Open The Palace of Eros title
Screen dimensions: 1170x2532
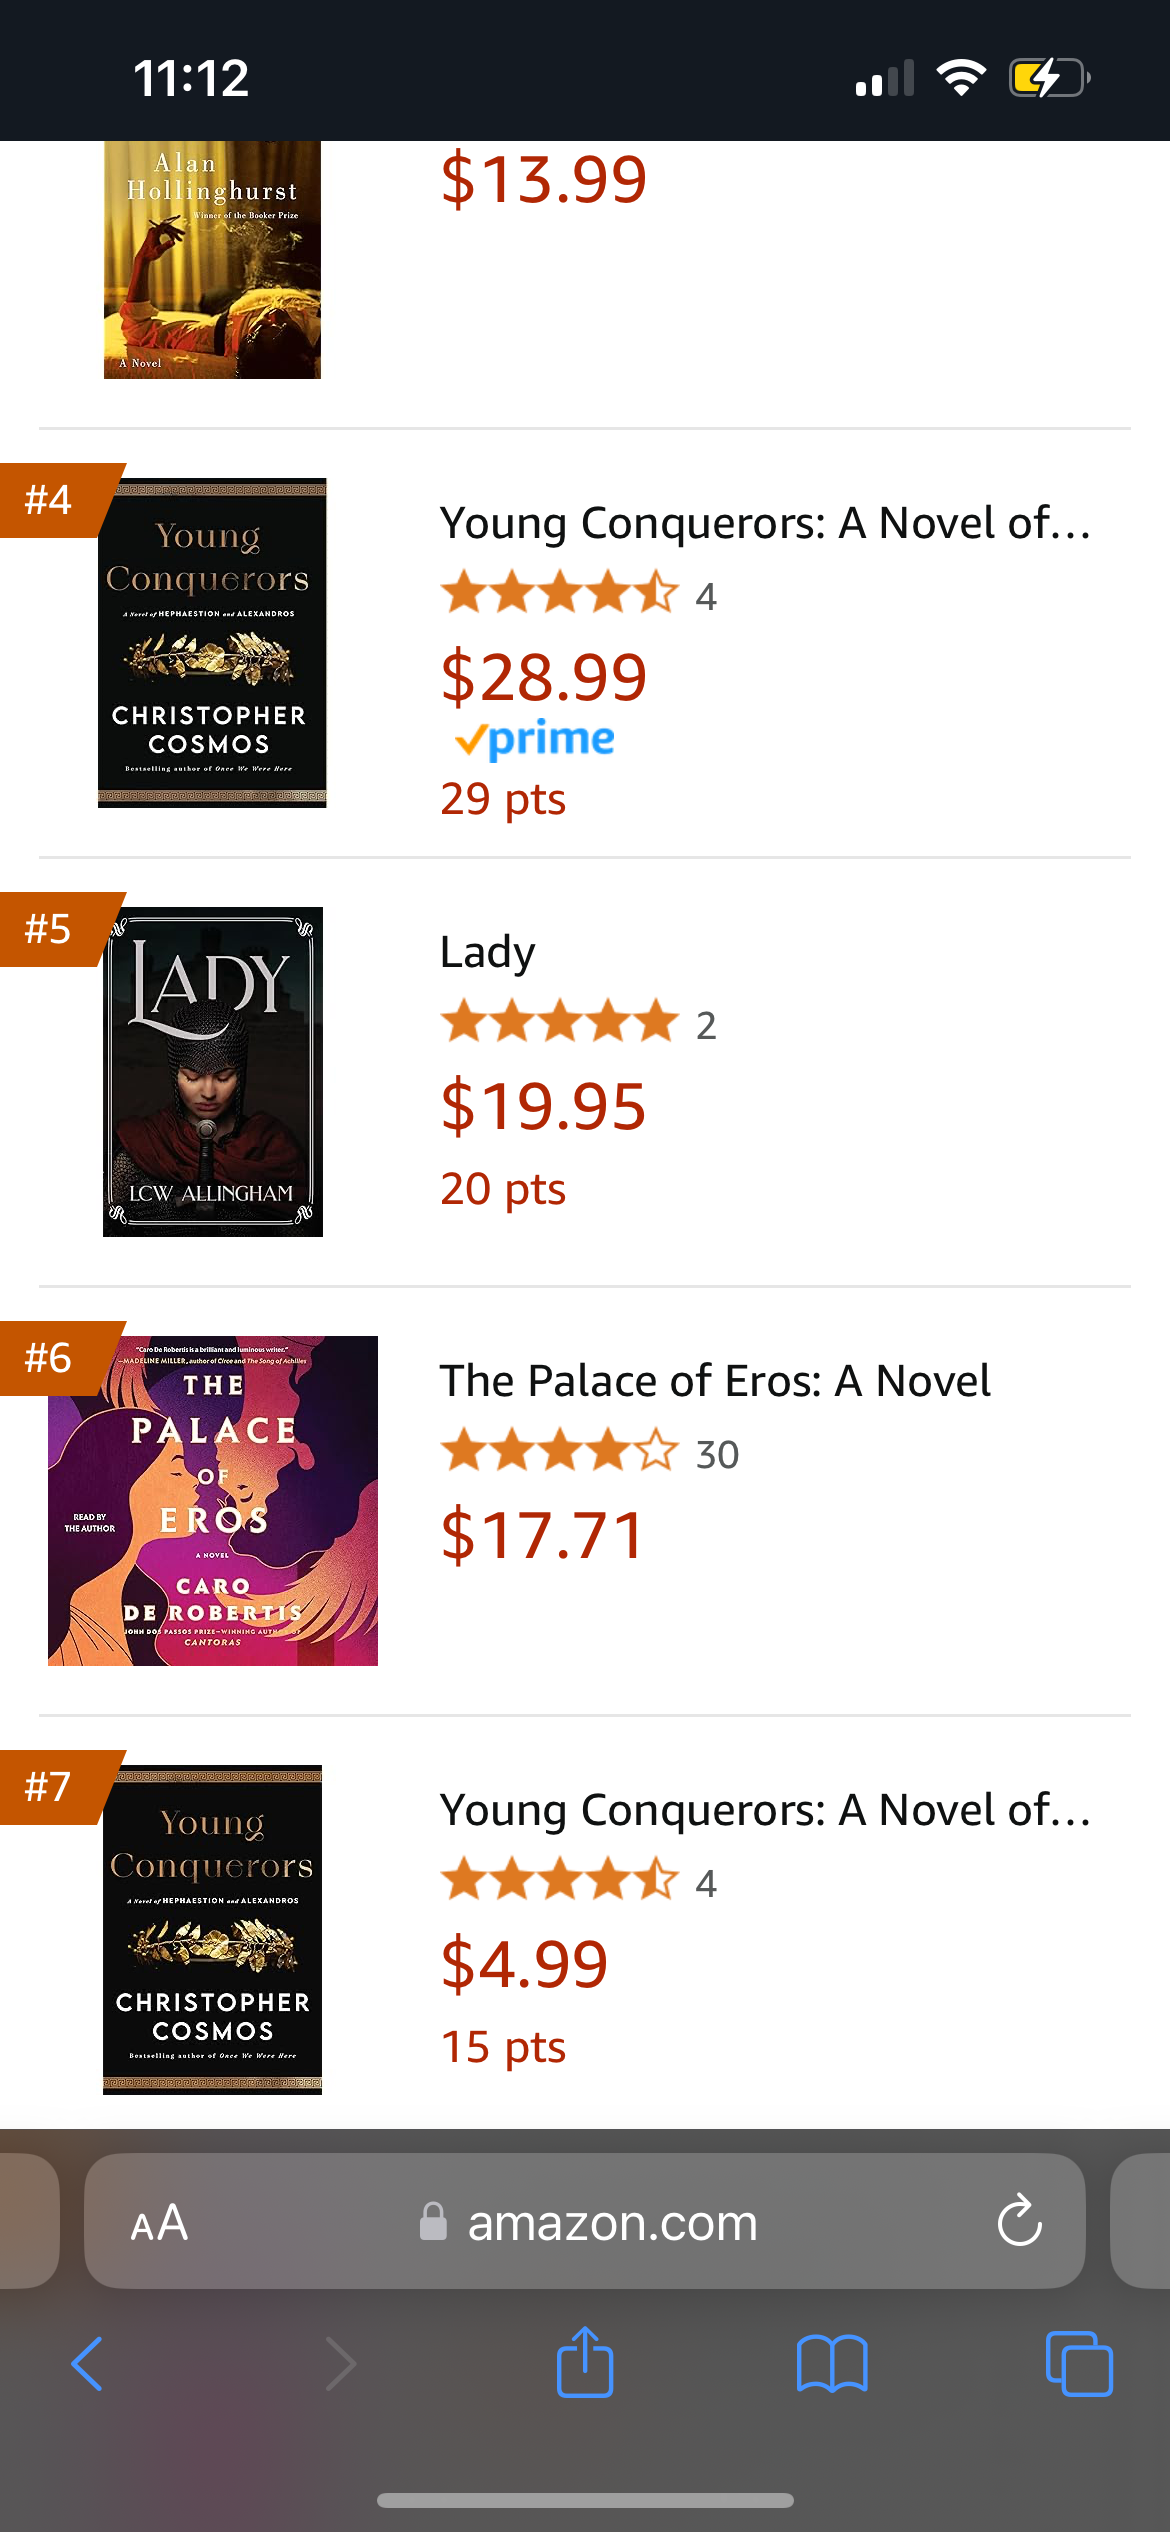coord(715,1381)
